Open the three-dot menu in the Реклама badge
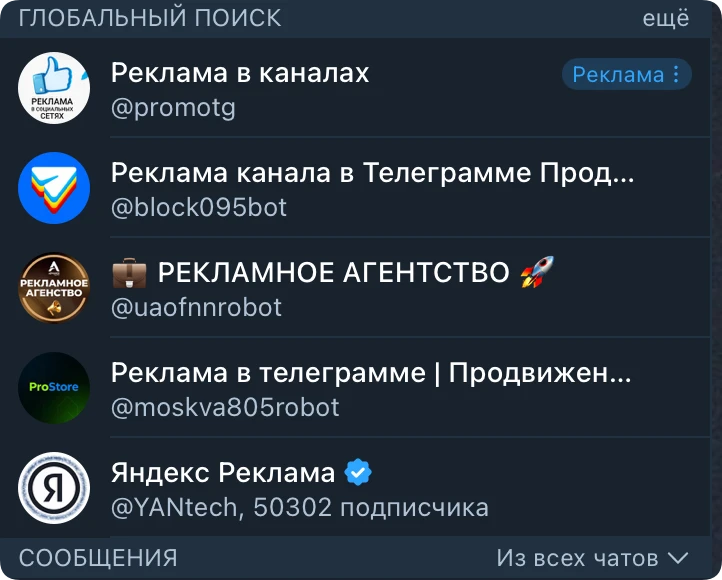The image size is (722, 580). point(676,74)
